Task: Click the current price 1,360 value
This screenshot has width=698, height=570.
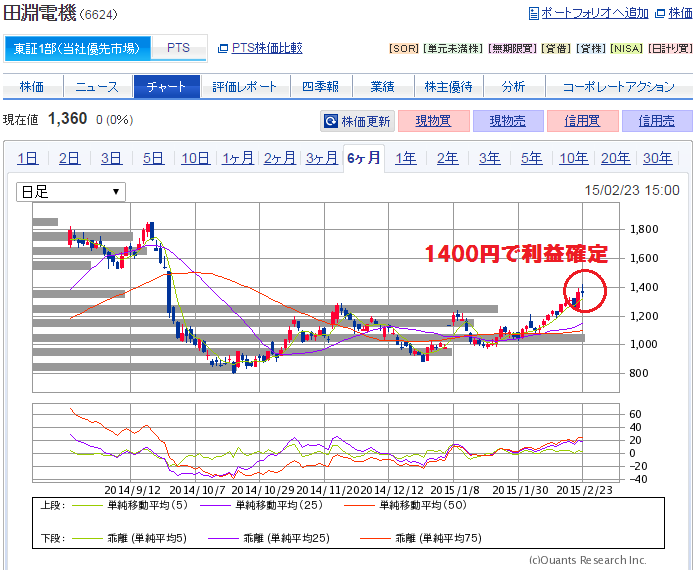Action: 68,119
